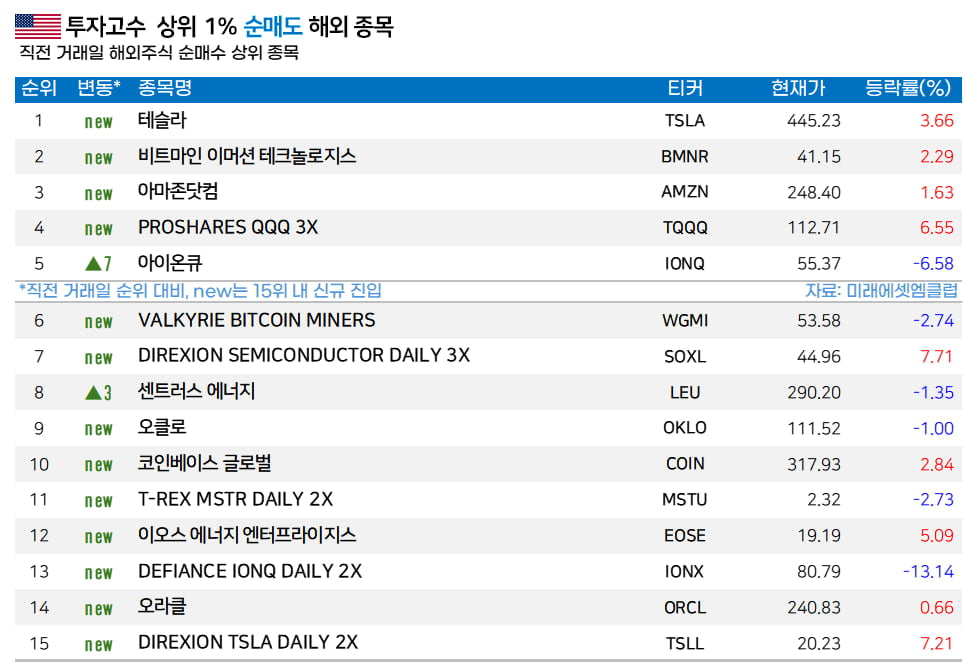This screenshot has height=663, width=964.
Task: Click the 현재가 column header
Action: [x=798, y=88]
